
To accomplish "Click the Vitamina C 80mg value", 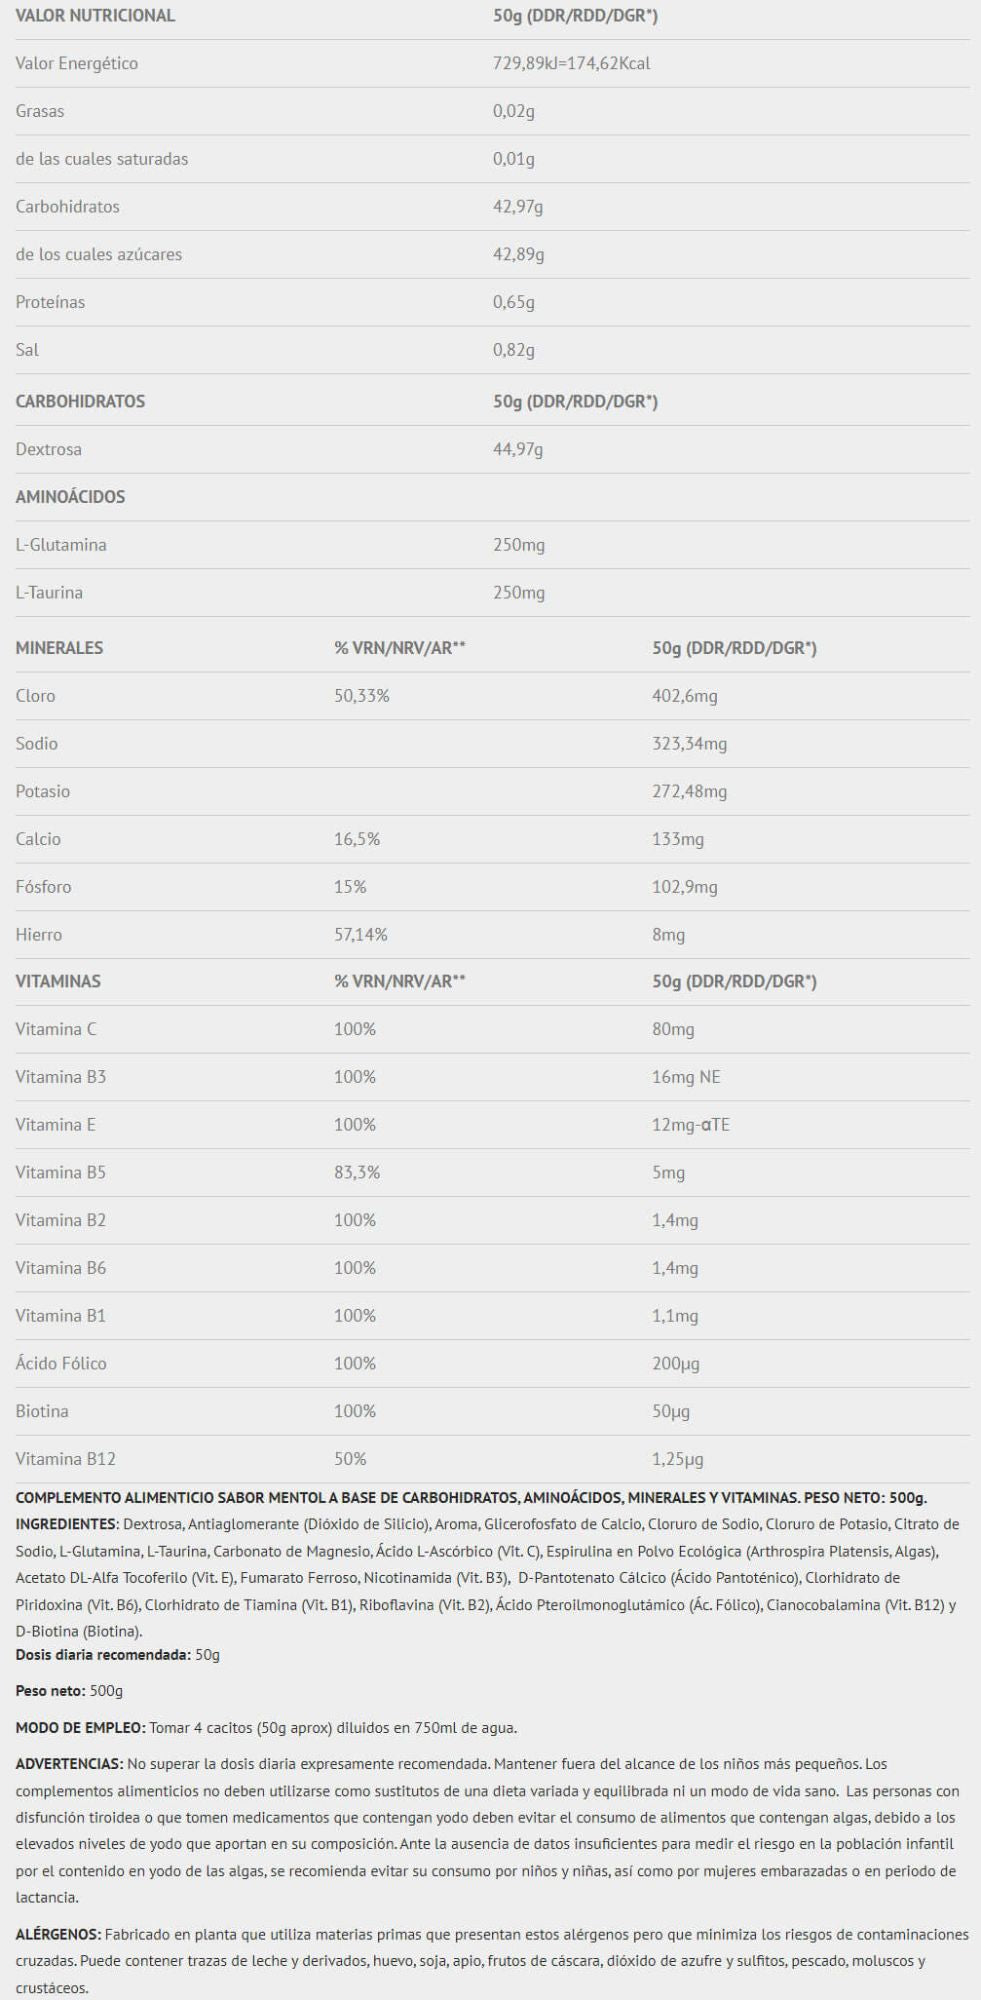I will pos(673,1030).
